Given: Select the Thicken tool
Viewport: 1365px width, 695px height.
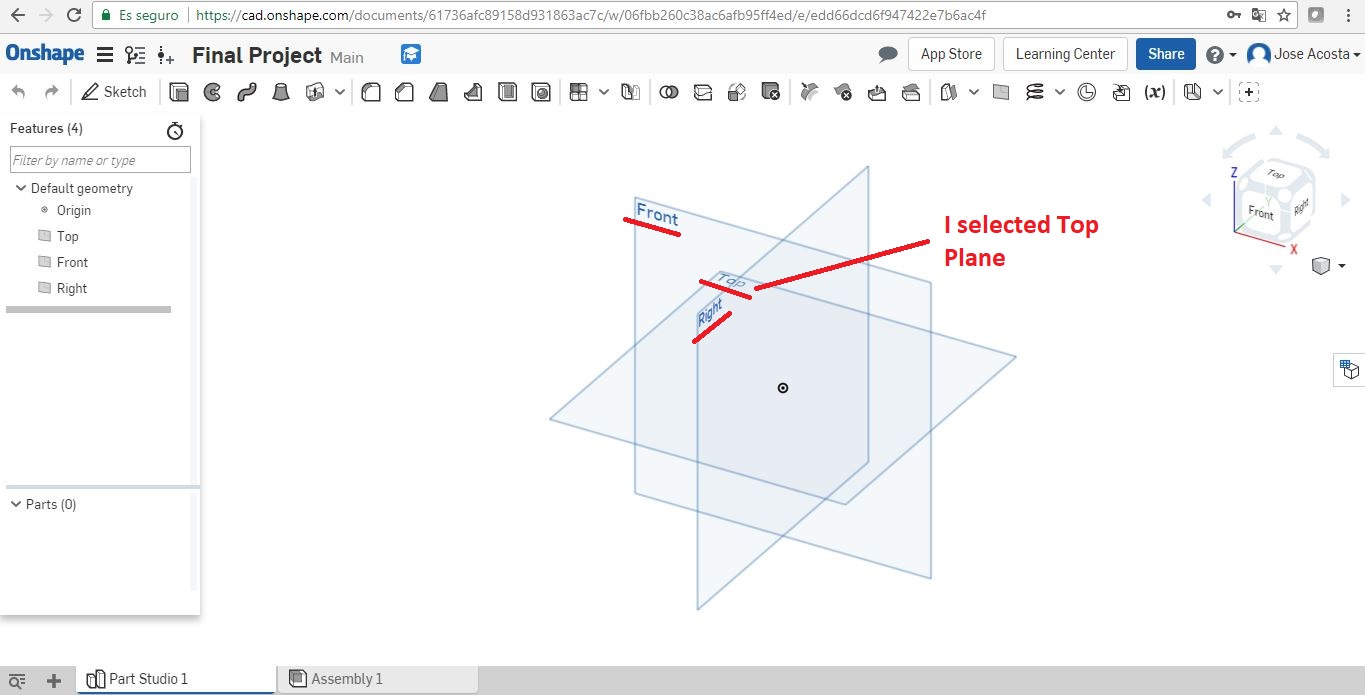Looking at the screenshot, I should coord(315,92).
